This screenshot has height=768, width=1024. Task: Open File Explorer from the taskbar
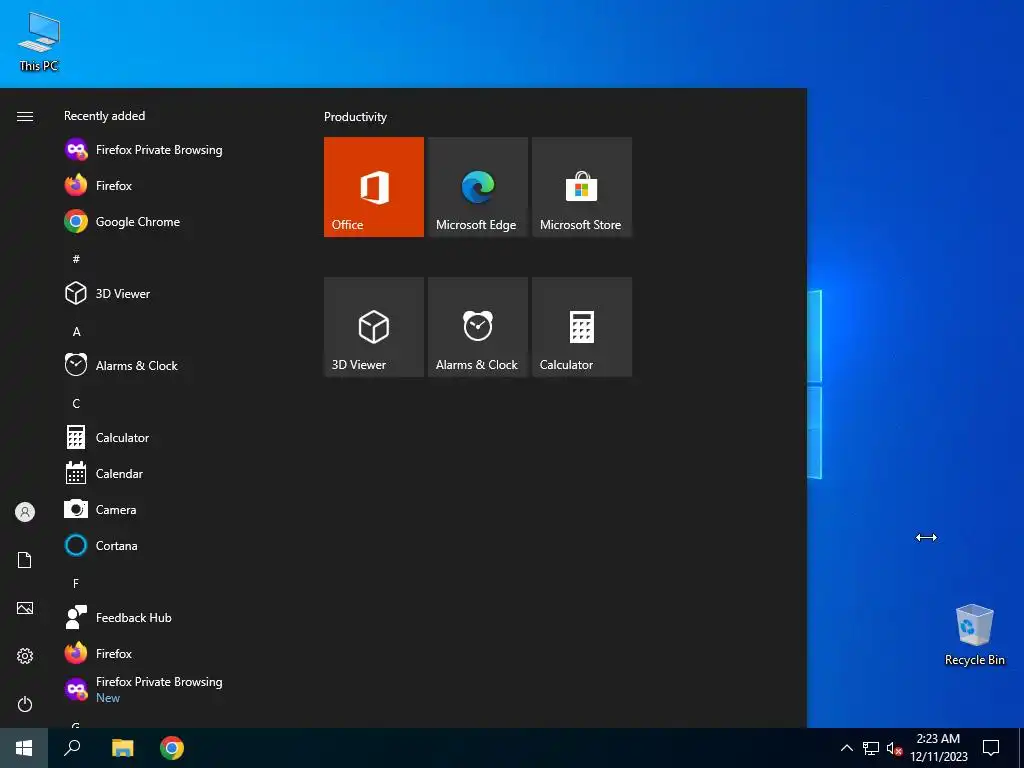point(122,748)
